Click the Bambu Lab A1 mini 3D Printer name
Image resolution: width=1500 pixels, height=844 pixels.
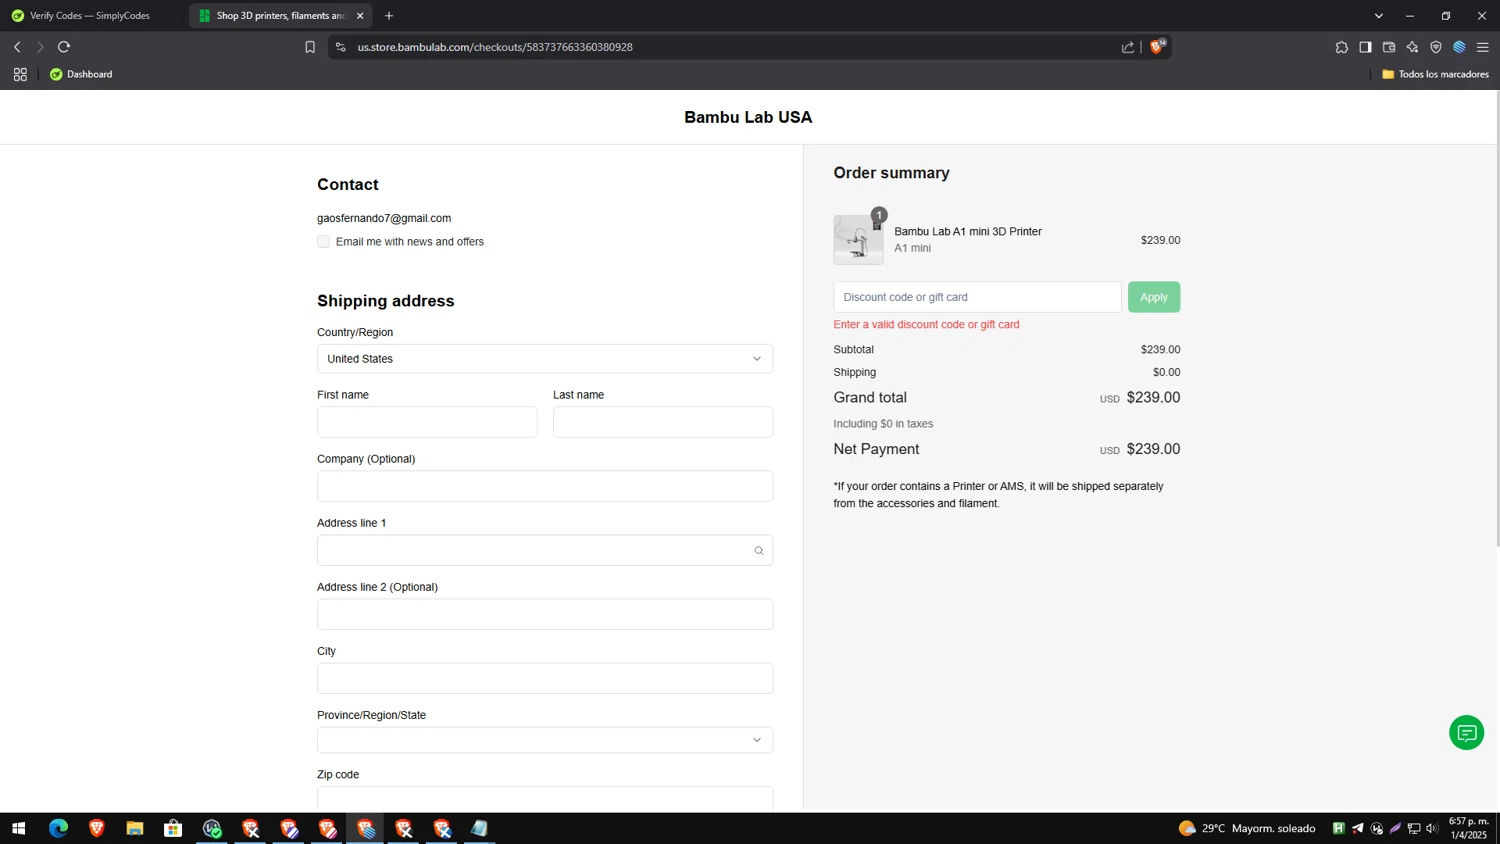pos(968,231)
